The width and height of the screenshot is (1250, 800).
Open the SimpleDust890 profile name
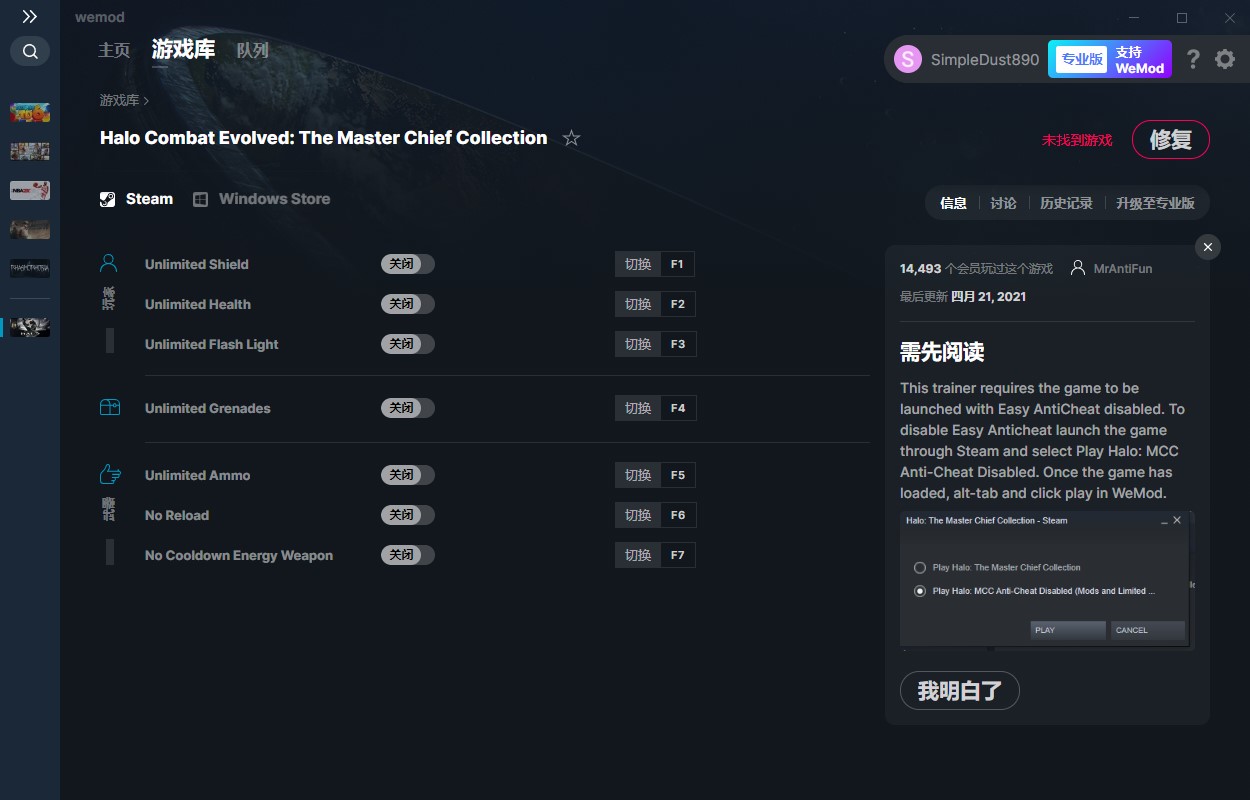pos(985,59)
